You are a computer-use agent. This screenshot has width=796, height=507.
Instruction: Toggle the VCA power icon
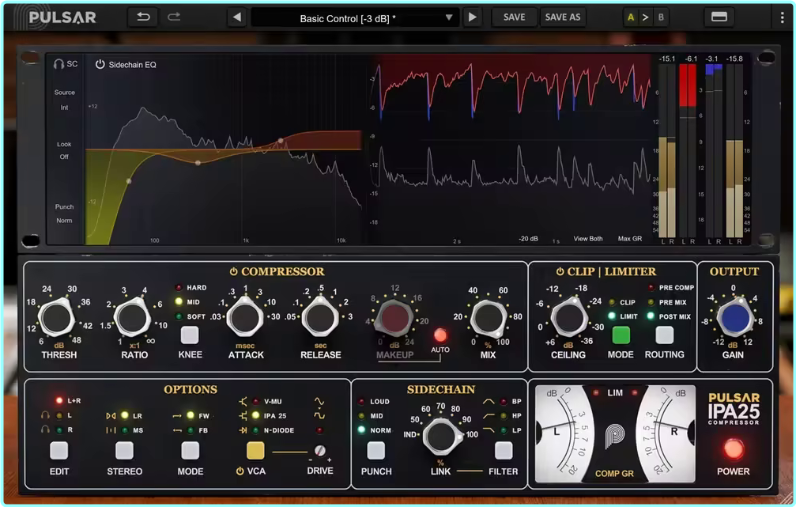point(240,471)
